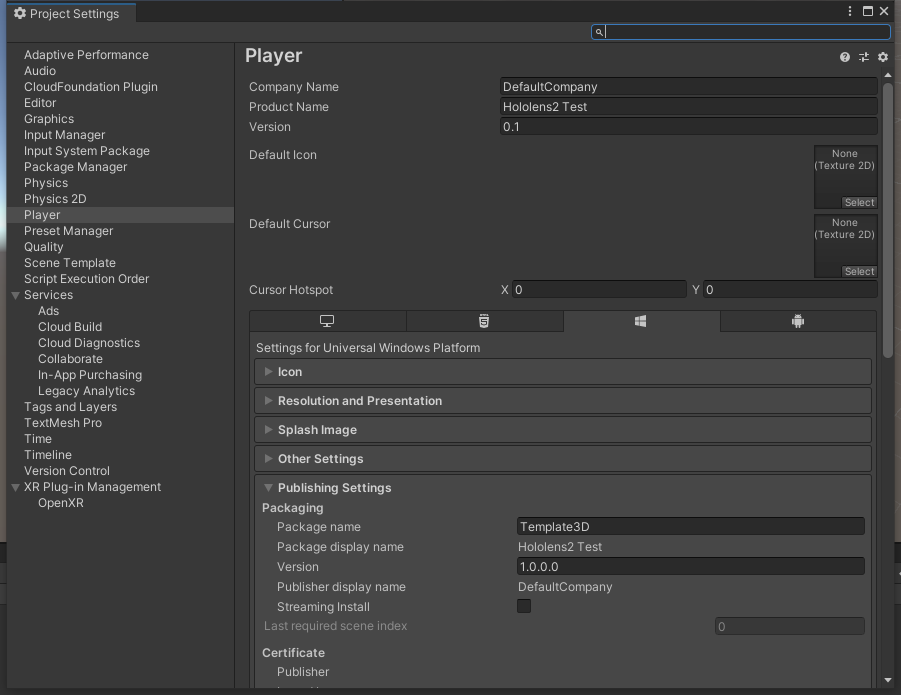Open the Project Settings kebab menu
This screenshot has width=901, height=695.
pyautogui.click(x=850, y=11)
